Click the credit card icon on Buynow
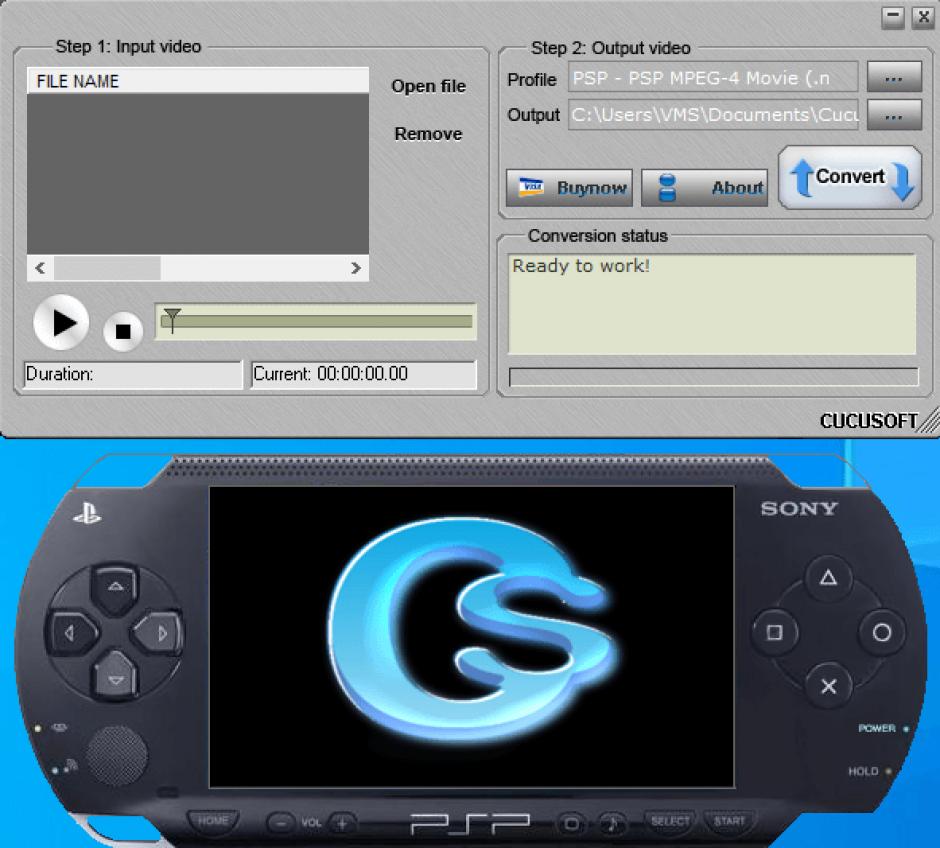Viewport: 940px width, 848px height. click(531, 188)
